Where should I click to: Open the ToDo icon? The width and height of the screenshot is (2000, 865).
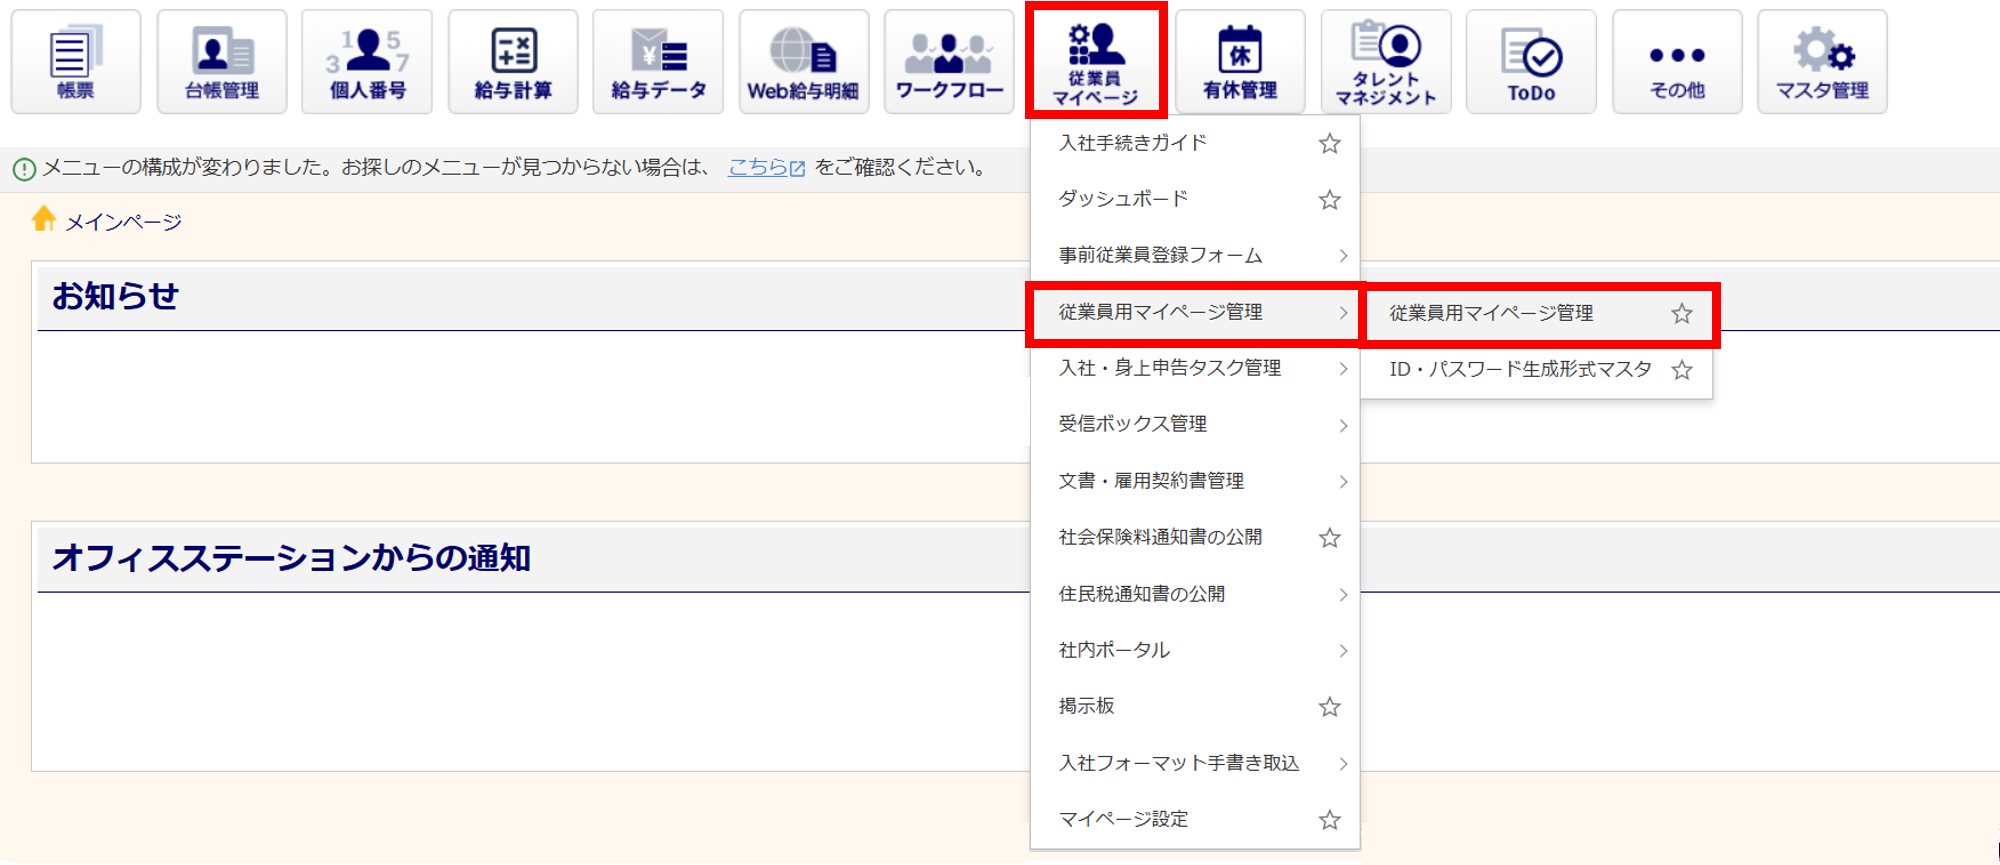point(1531,62)
